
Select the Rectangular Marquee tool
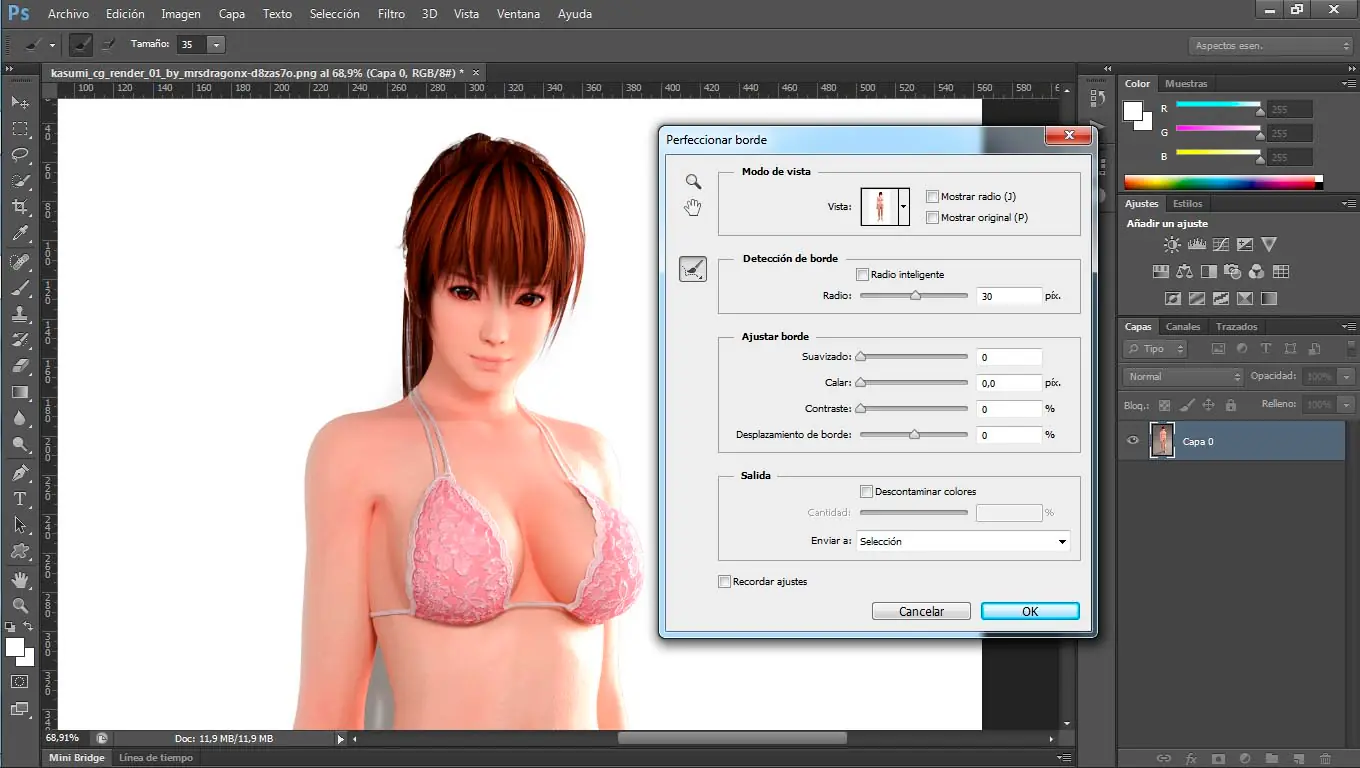(x=20, y=129)
